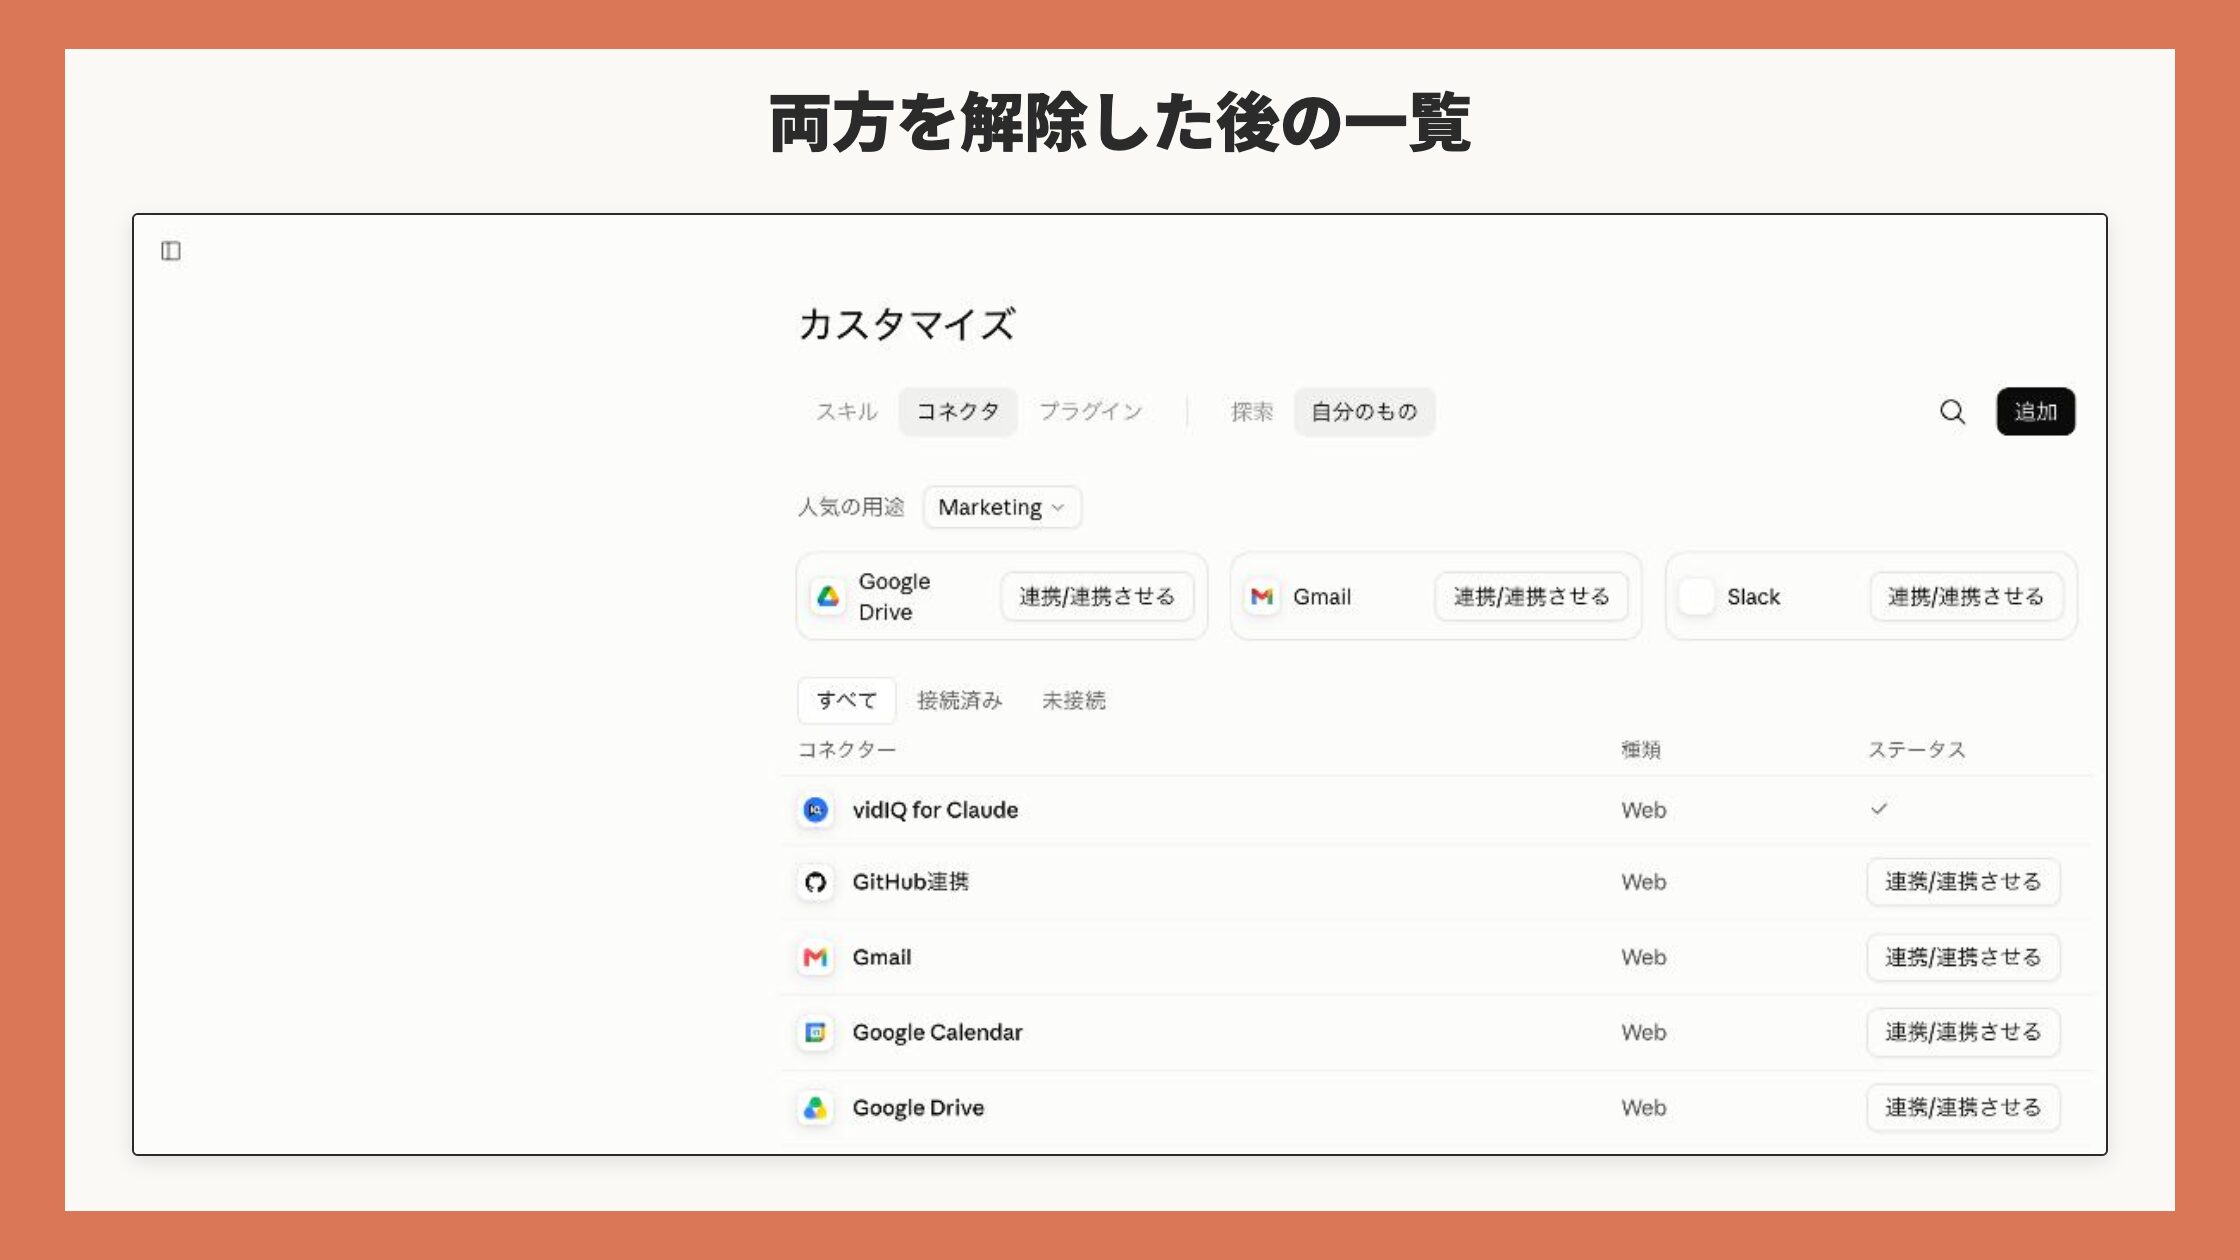Open the GitHub連携 row name
2240x1260 pixels.
910,882
